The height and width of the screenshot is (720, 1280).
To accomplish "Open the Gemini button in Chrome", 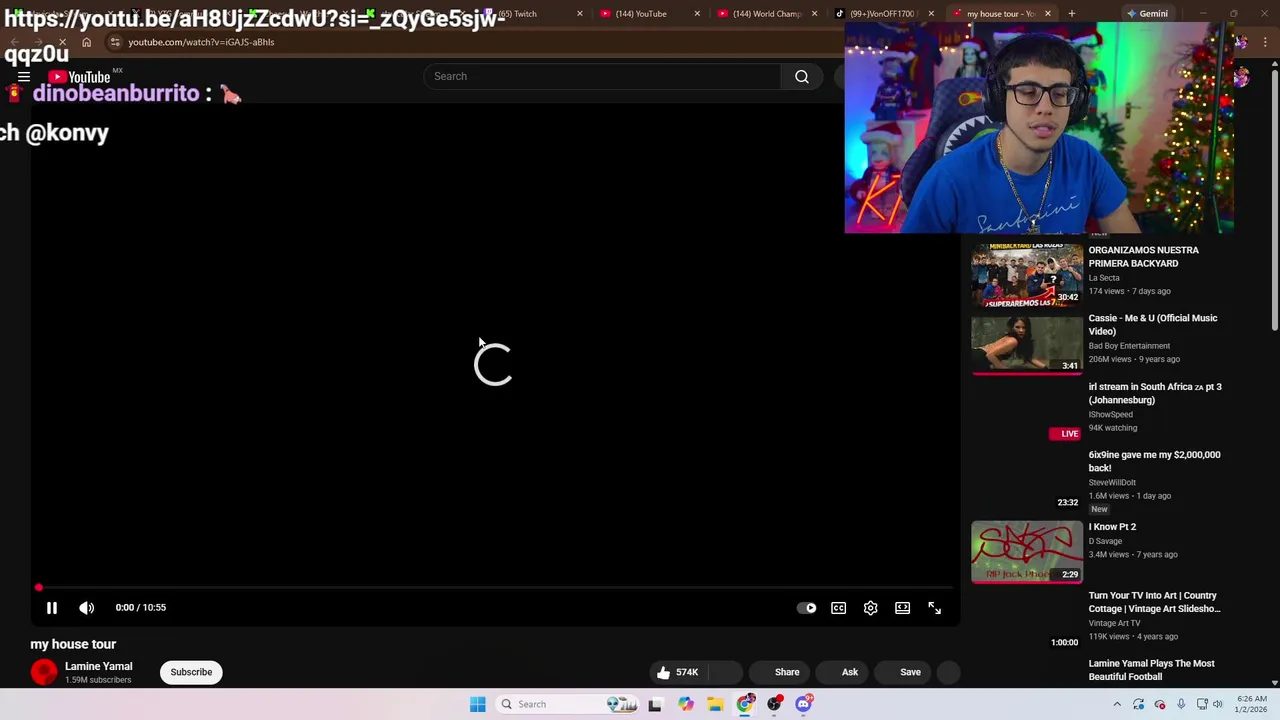I will tap(1147, 14).
